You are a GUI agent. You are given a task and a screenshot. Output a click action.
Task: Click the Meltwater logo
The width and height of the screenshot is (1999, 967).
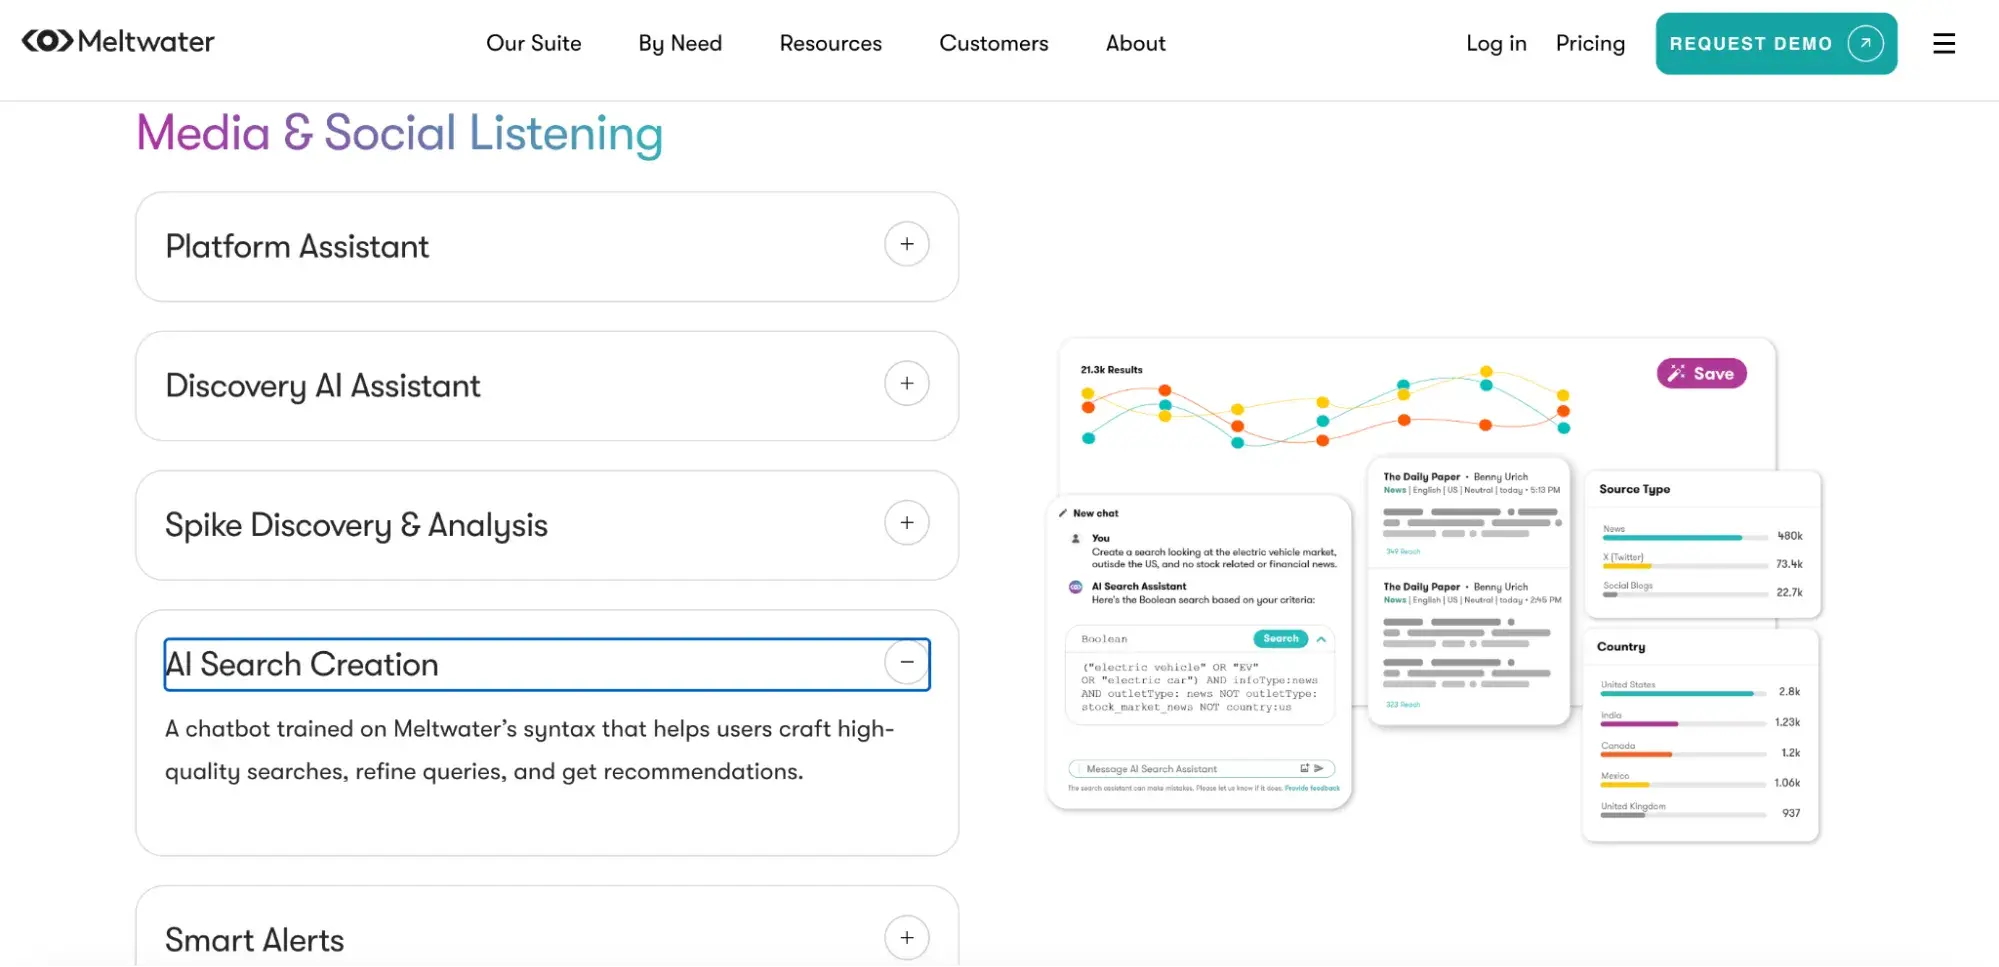pos(118,41)
